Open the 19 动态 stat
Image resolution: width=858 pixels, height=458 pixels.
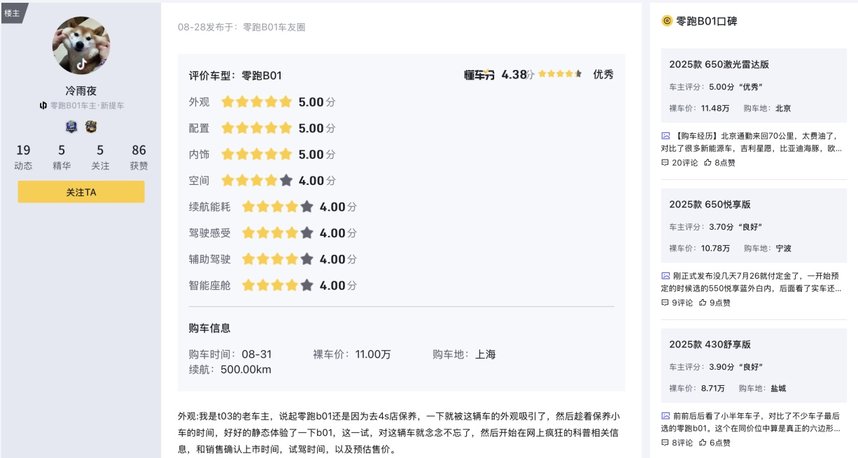23,157
